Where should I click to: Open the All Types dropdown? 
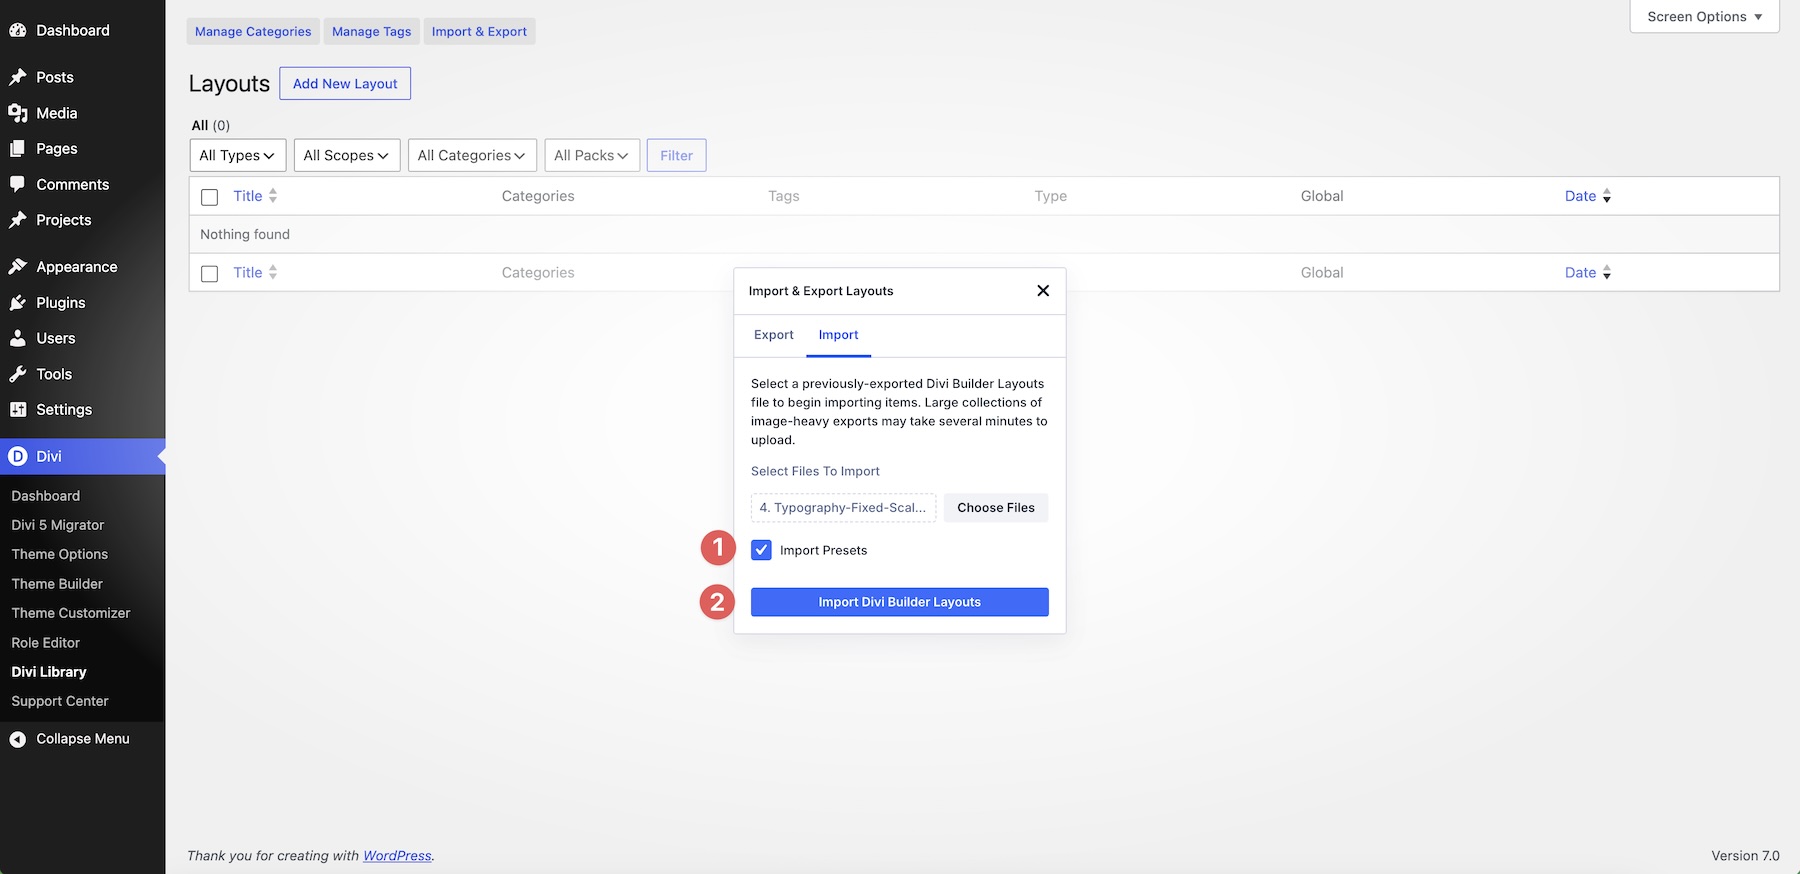click(238, 155)
